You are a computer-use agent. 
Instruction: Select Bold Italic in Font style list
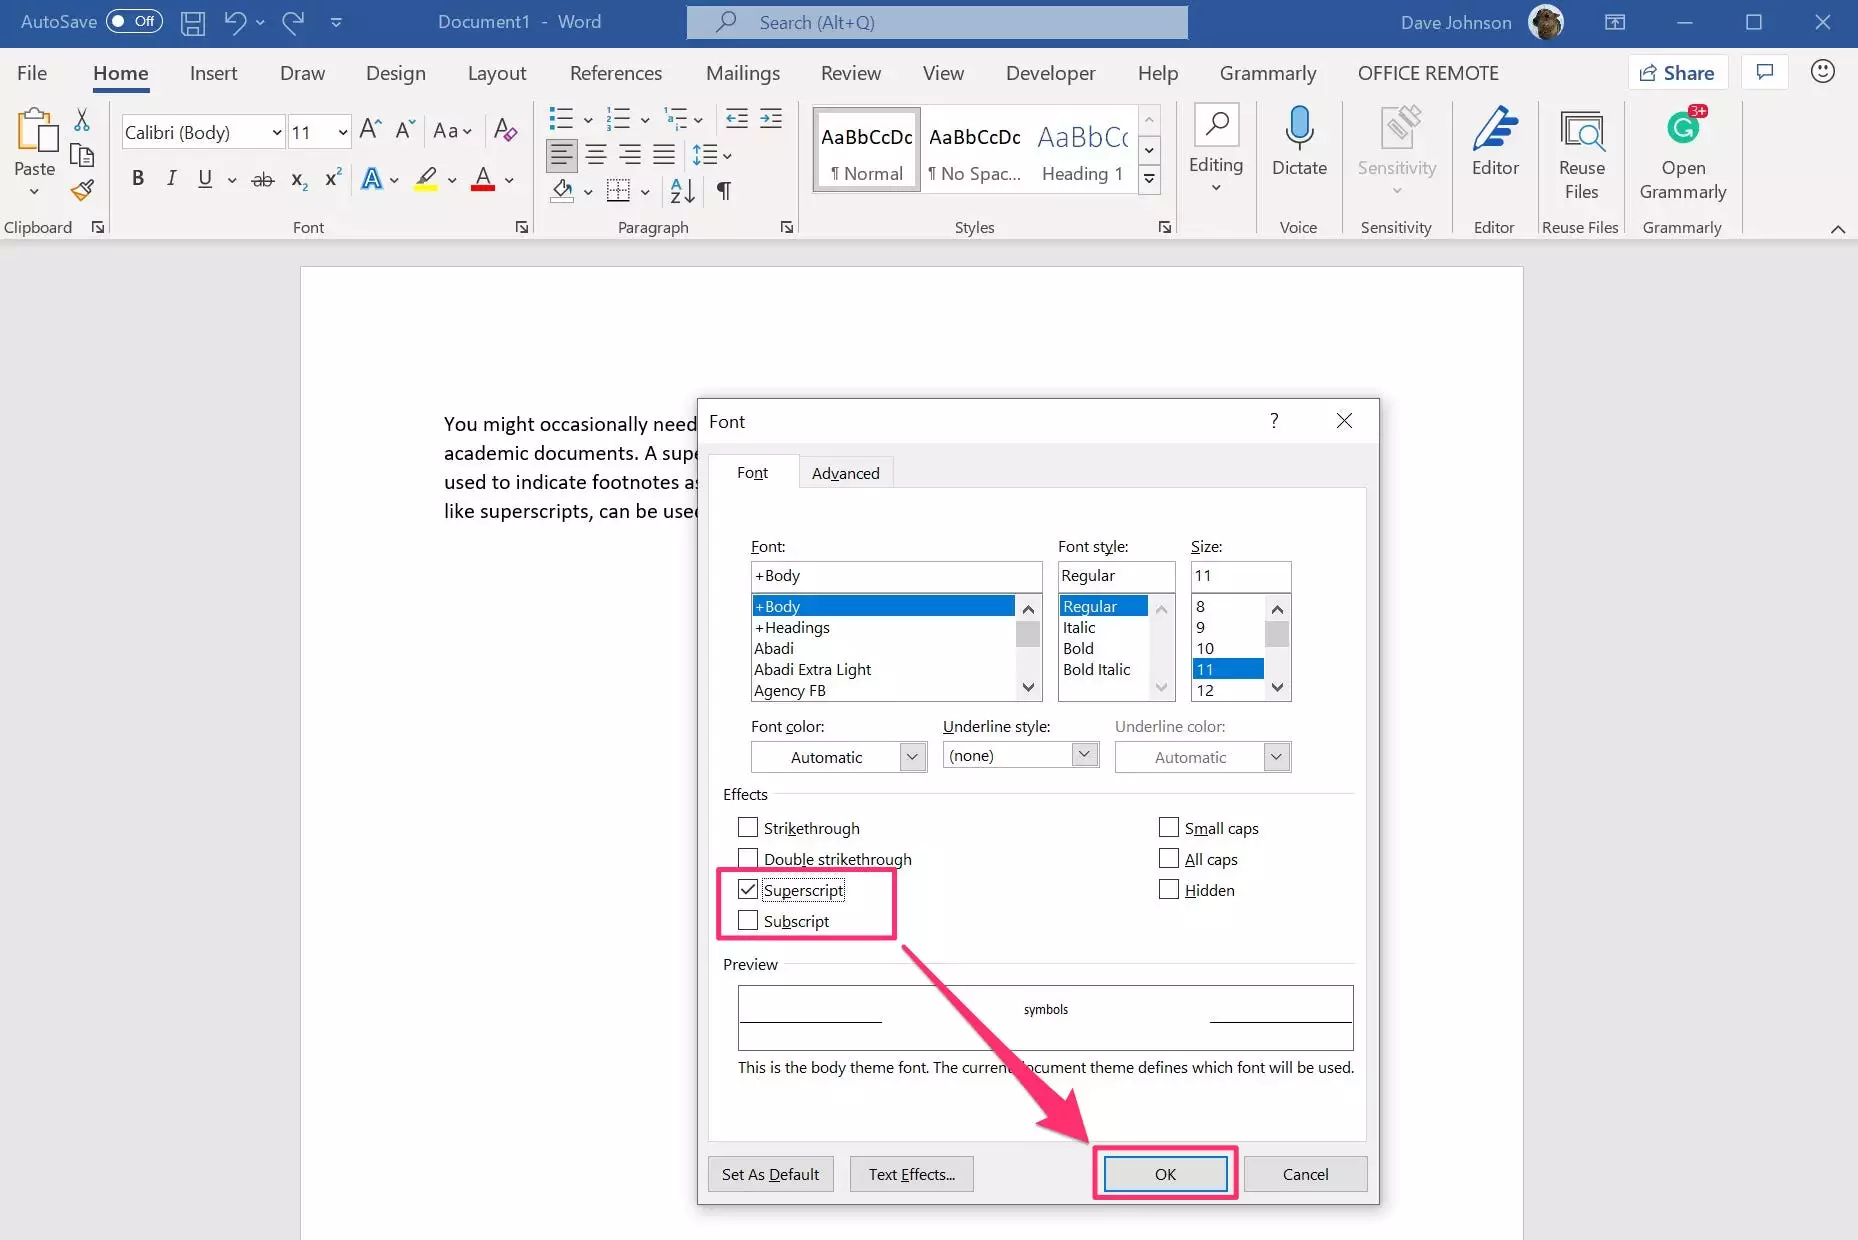1096,669
